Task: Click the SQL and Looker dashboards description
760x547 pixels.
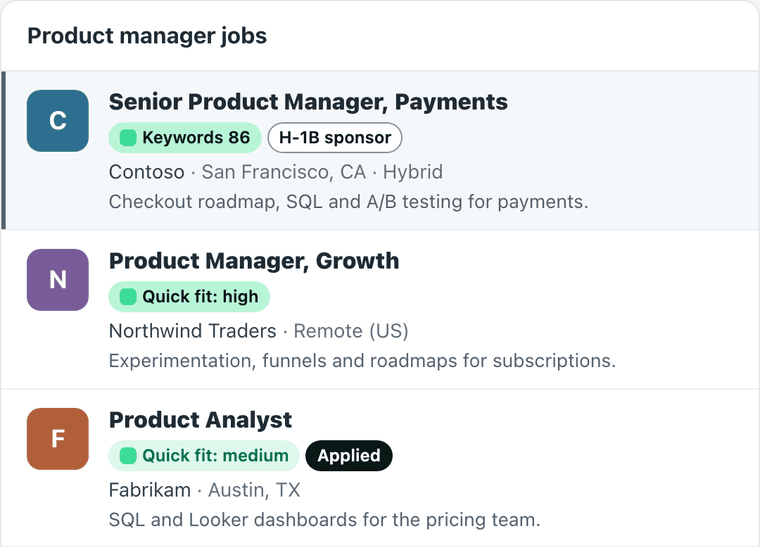Action: (x=324, y=519)
